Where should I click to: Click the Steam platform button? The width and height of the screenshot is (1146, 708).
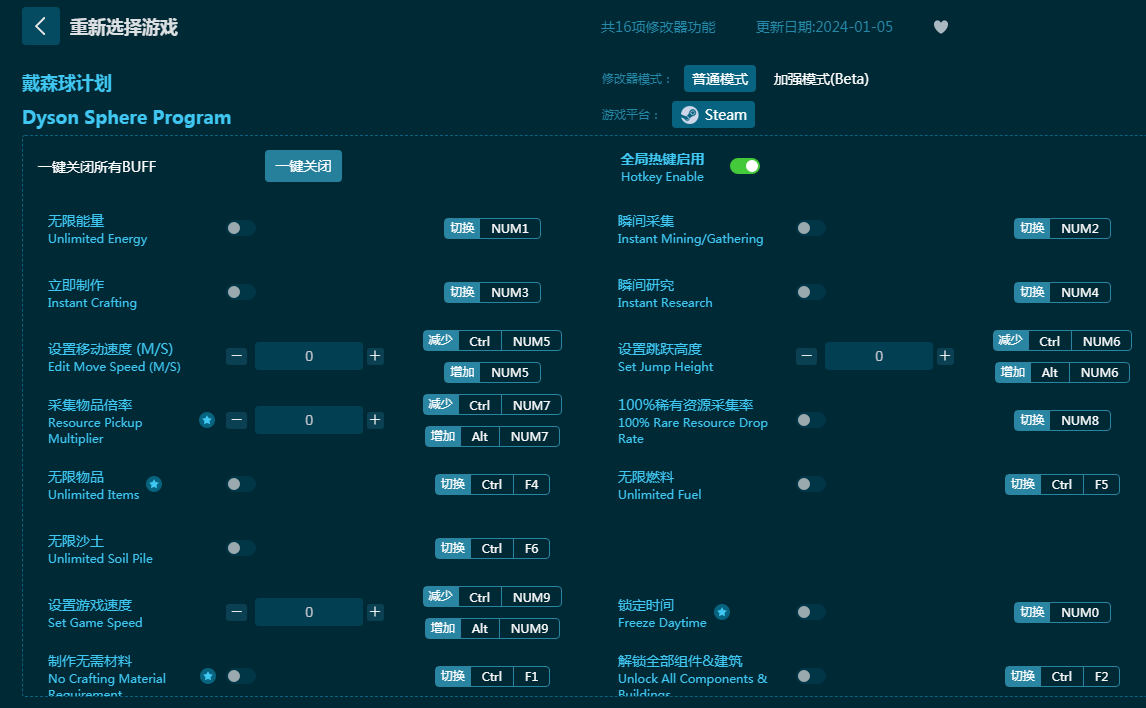coord(713,115)
